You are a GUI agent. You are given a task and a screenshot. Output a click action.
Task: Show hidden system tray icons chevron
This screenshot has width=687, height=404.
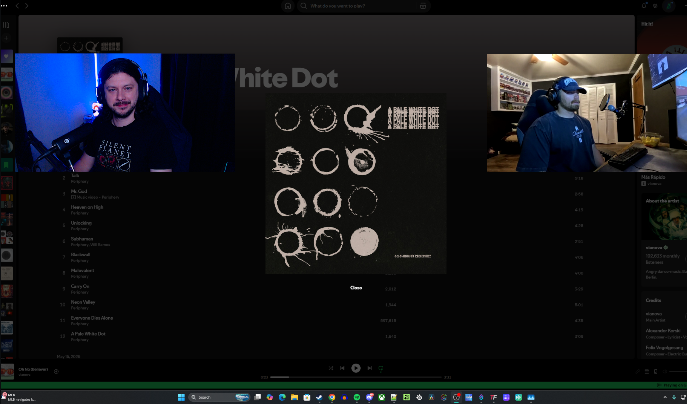click(x=665, y=397)
